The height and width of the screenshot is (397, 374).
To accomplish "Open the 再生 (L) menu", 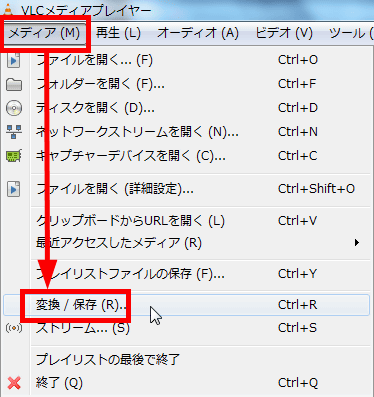I will [x=118, y=33].
